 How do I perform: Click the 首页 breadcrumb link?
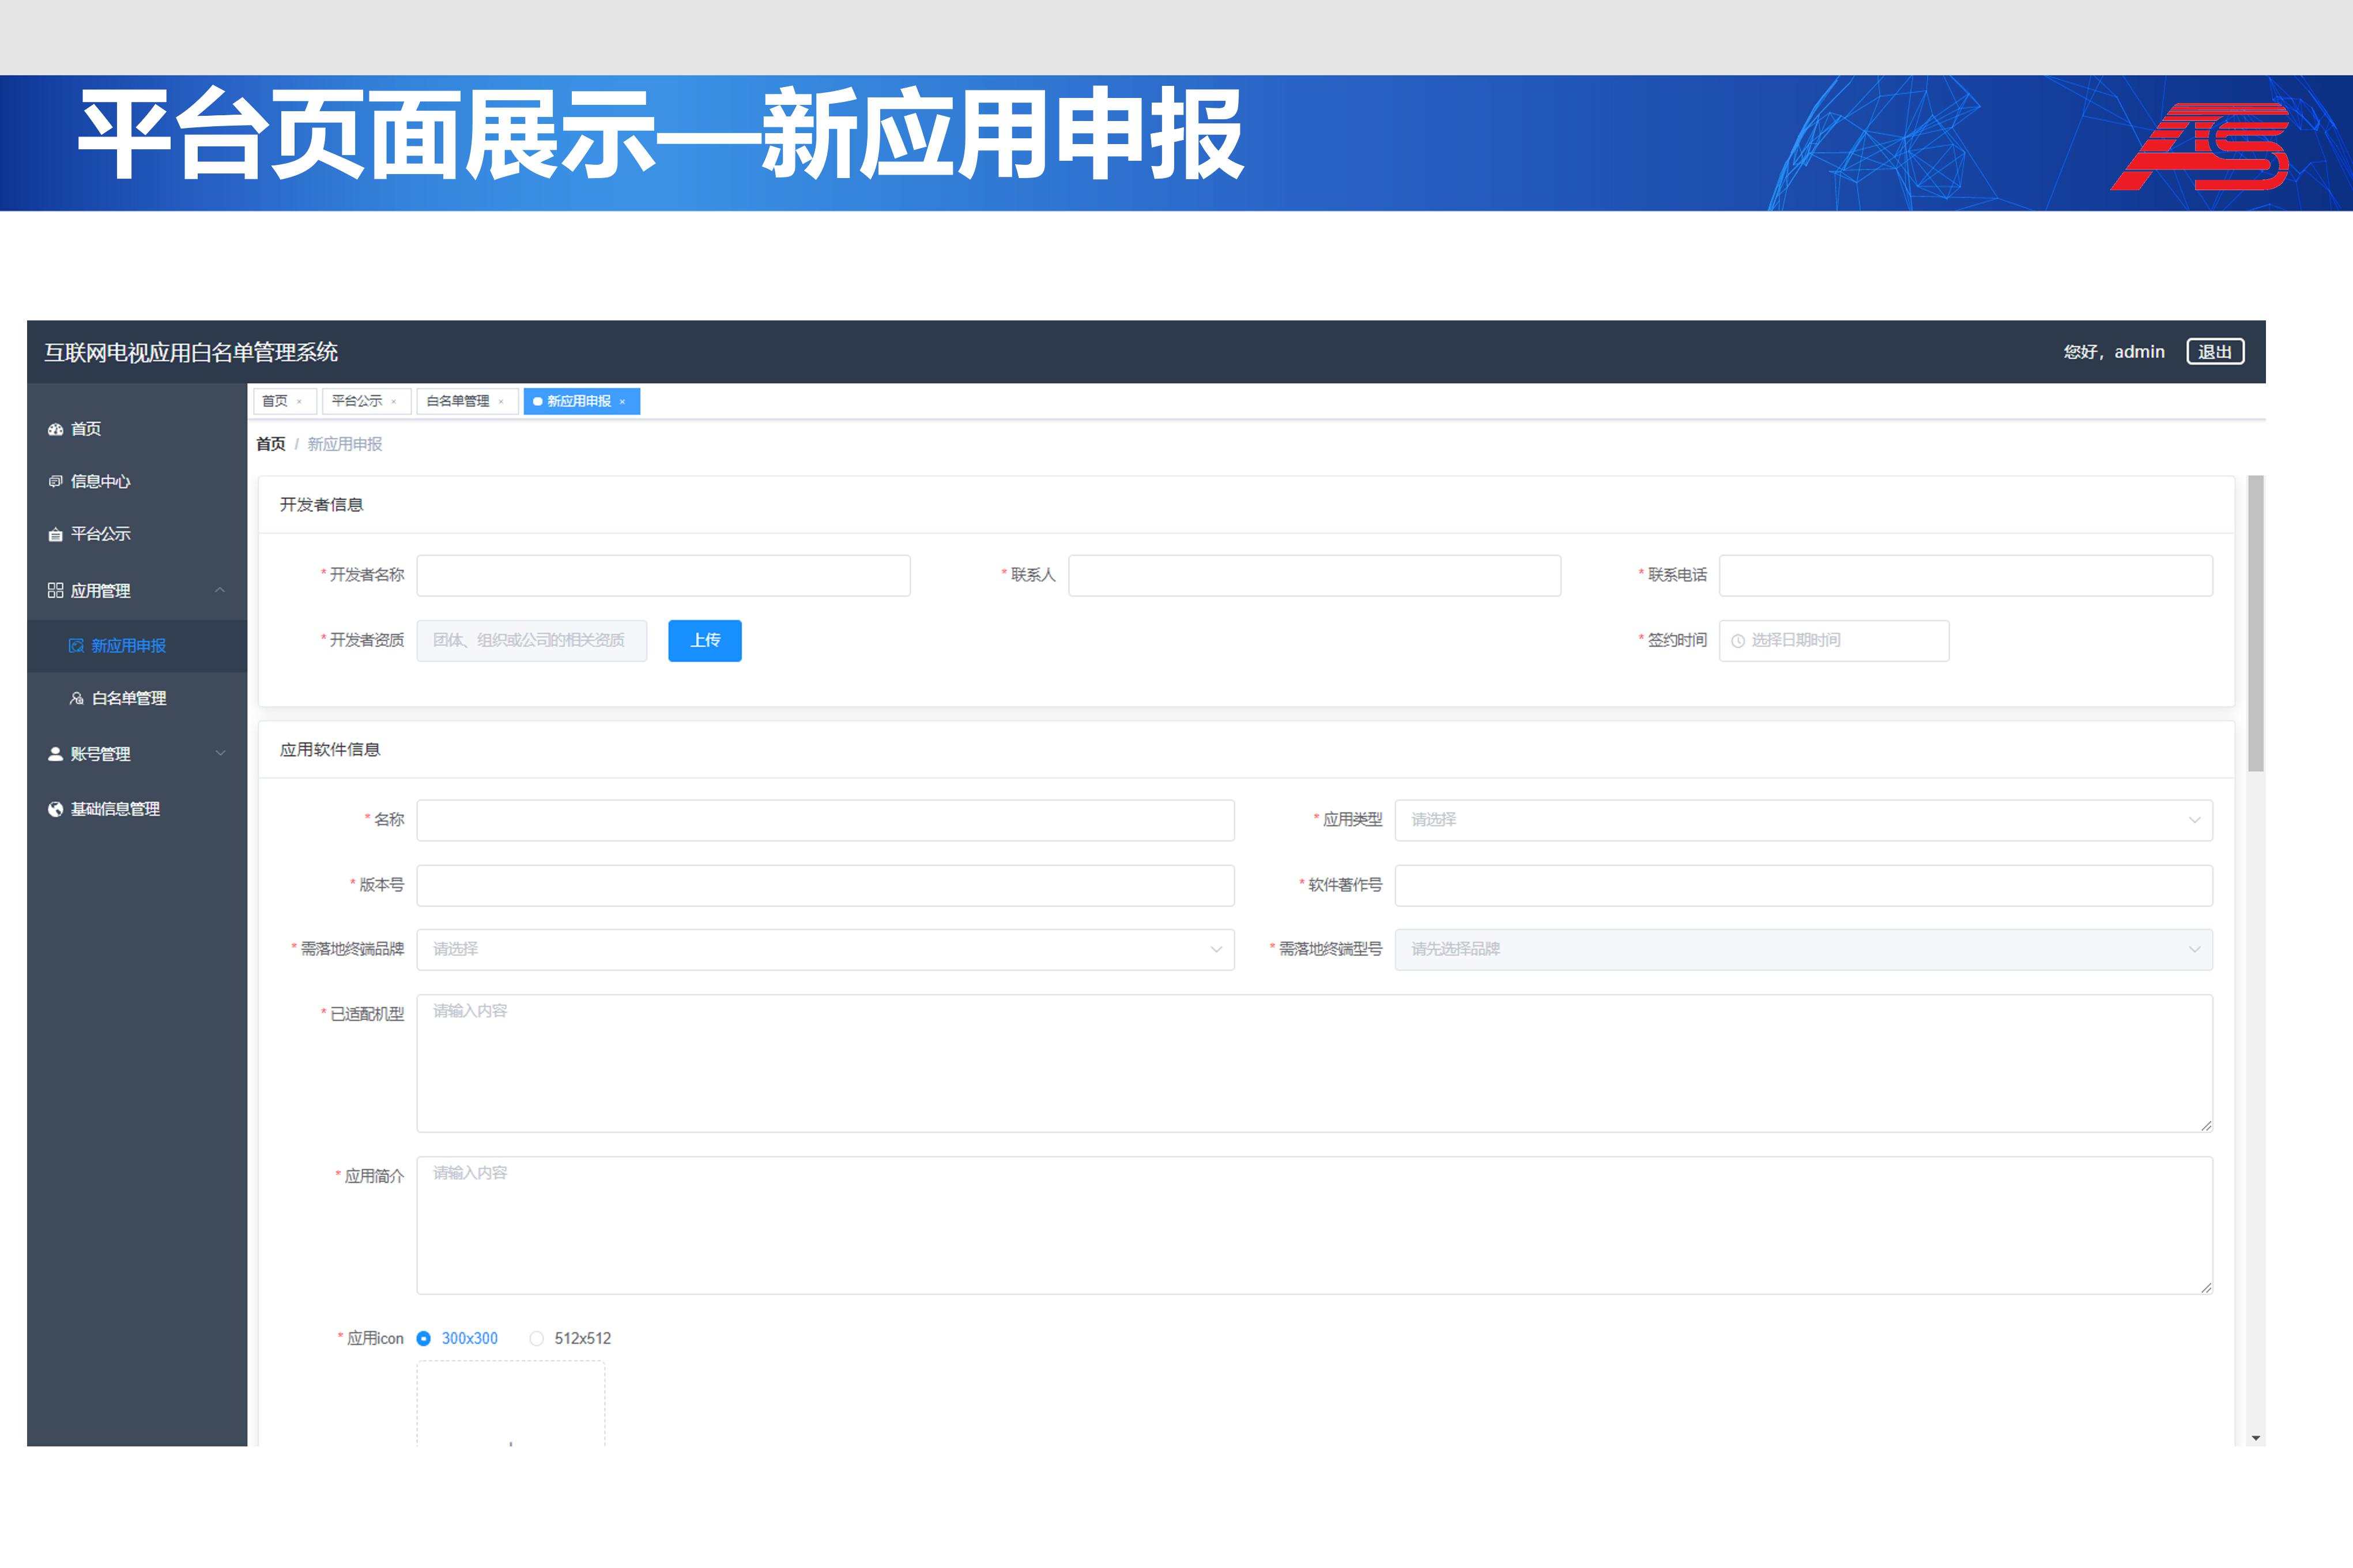tap(270, 444)
